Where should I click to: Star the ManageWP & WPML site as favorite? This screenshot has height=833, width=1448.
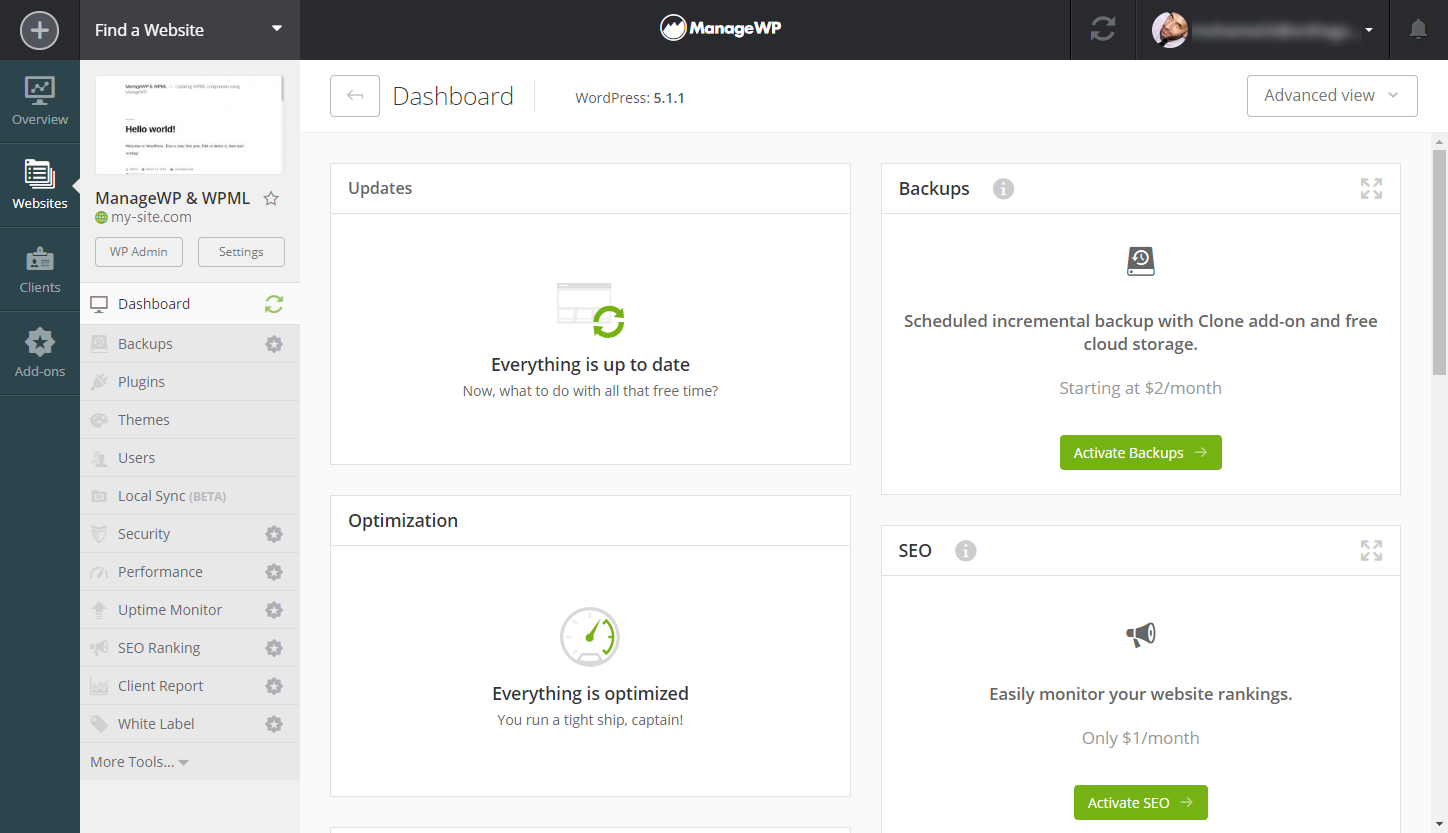click(x=270, y=198)
